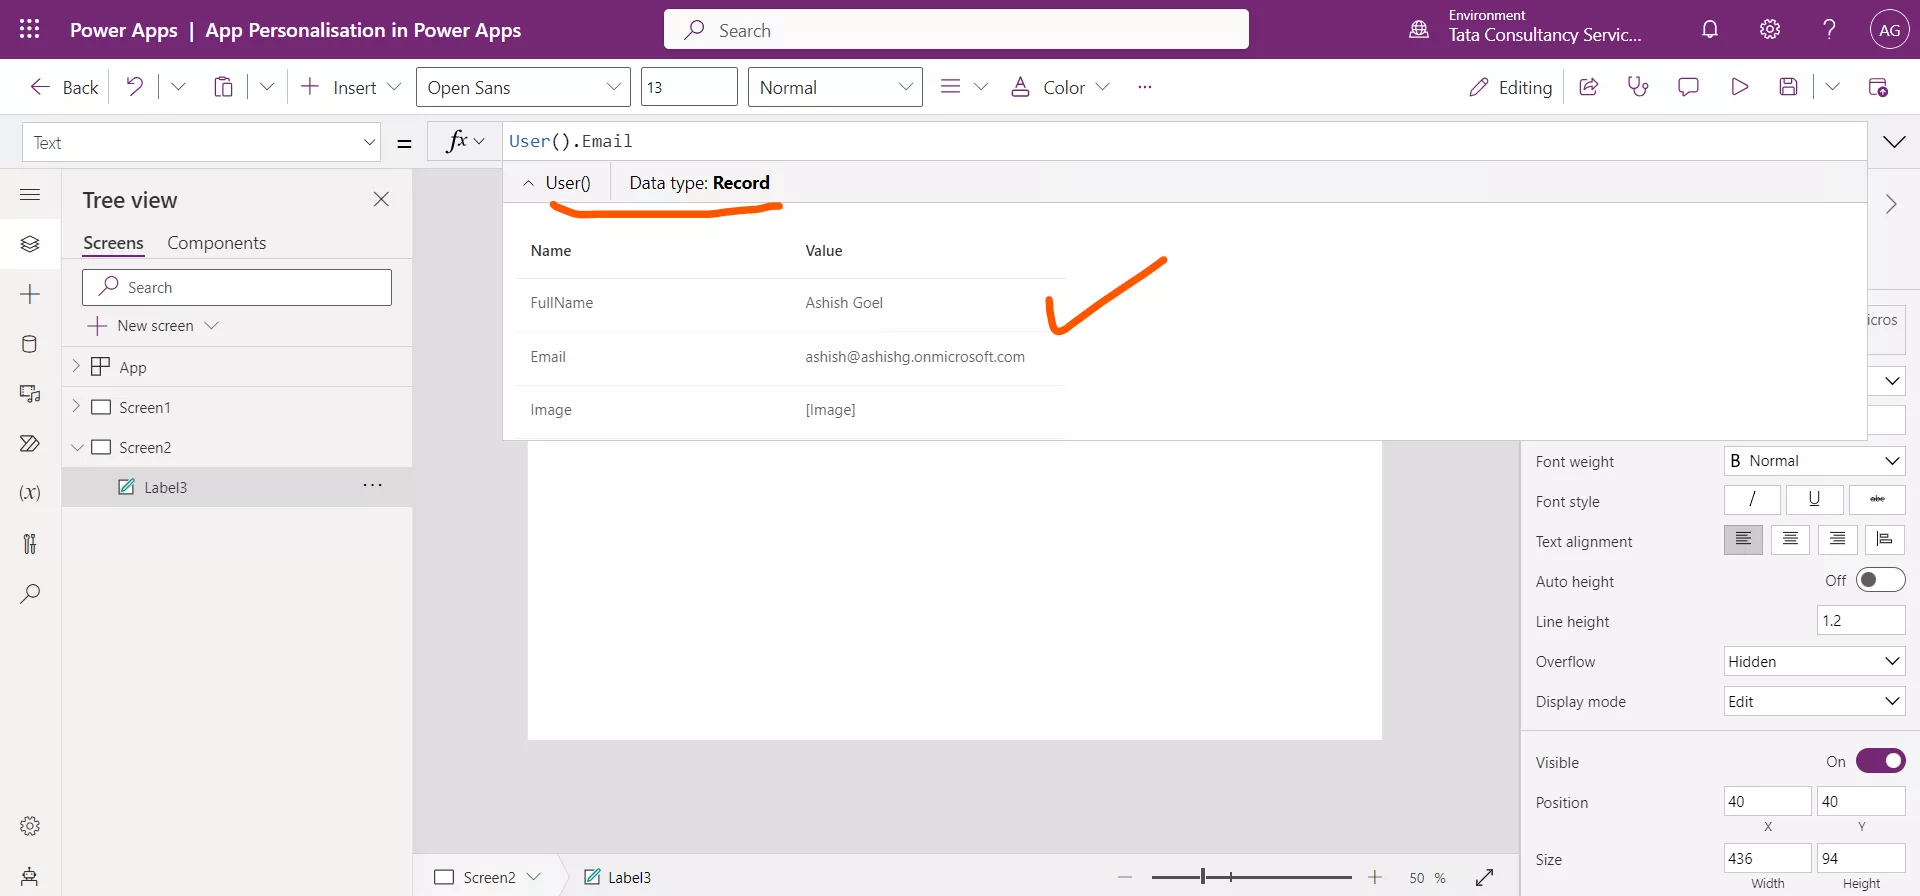Switch to the Components tab
1920x896 pixels.
[216, 243]
